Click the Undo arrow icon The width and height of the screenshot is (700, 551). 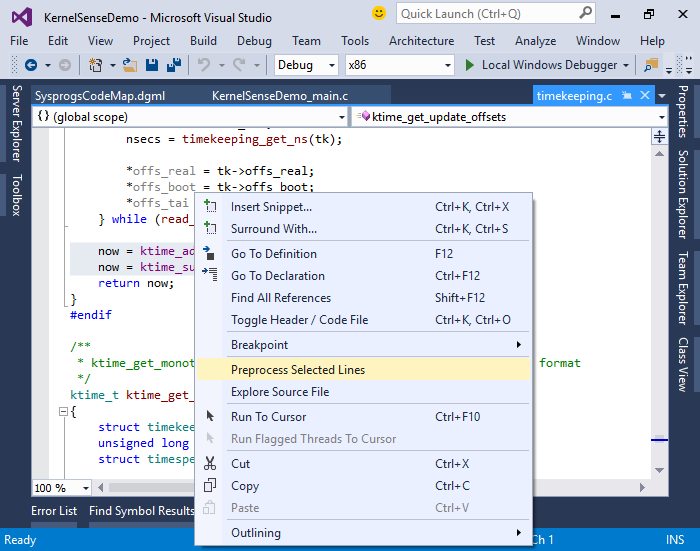coord(204,65)
